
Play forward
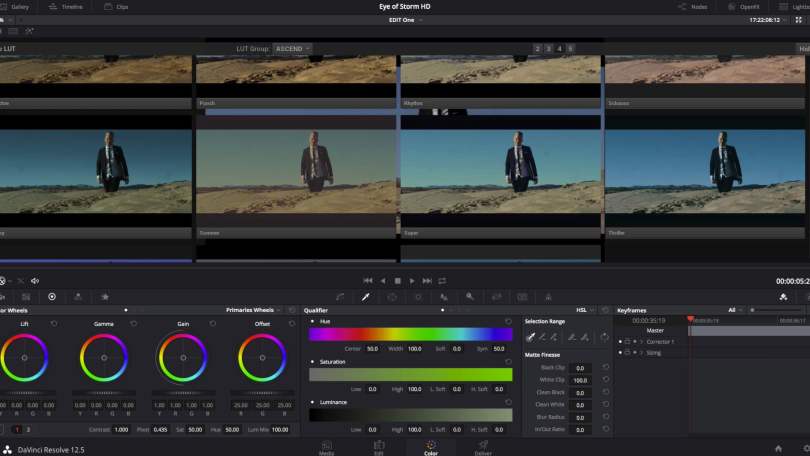412,280
